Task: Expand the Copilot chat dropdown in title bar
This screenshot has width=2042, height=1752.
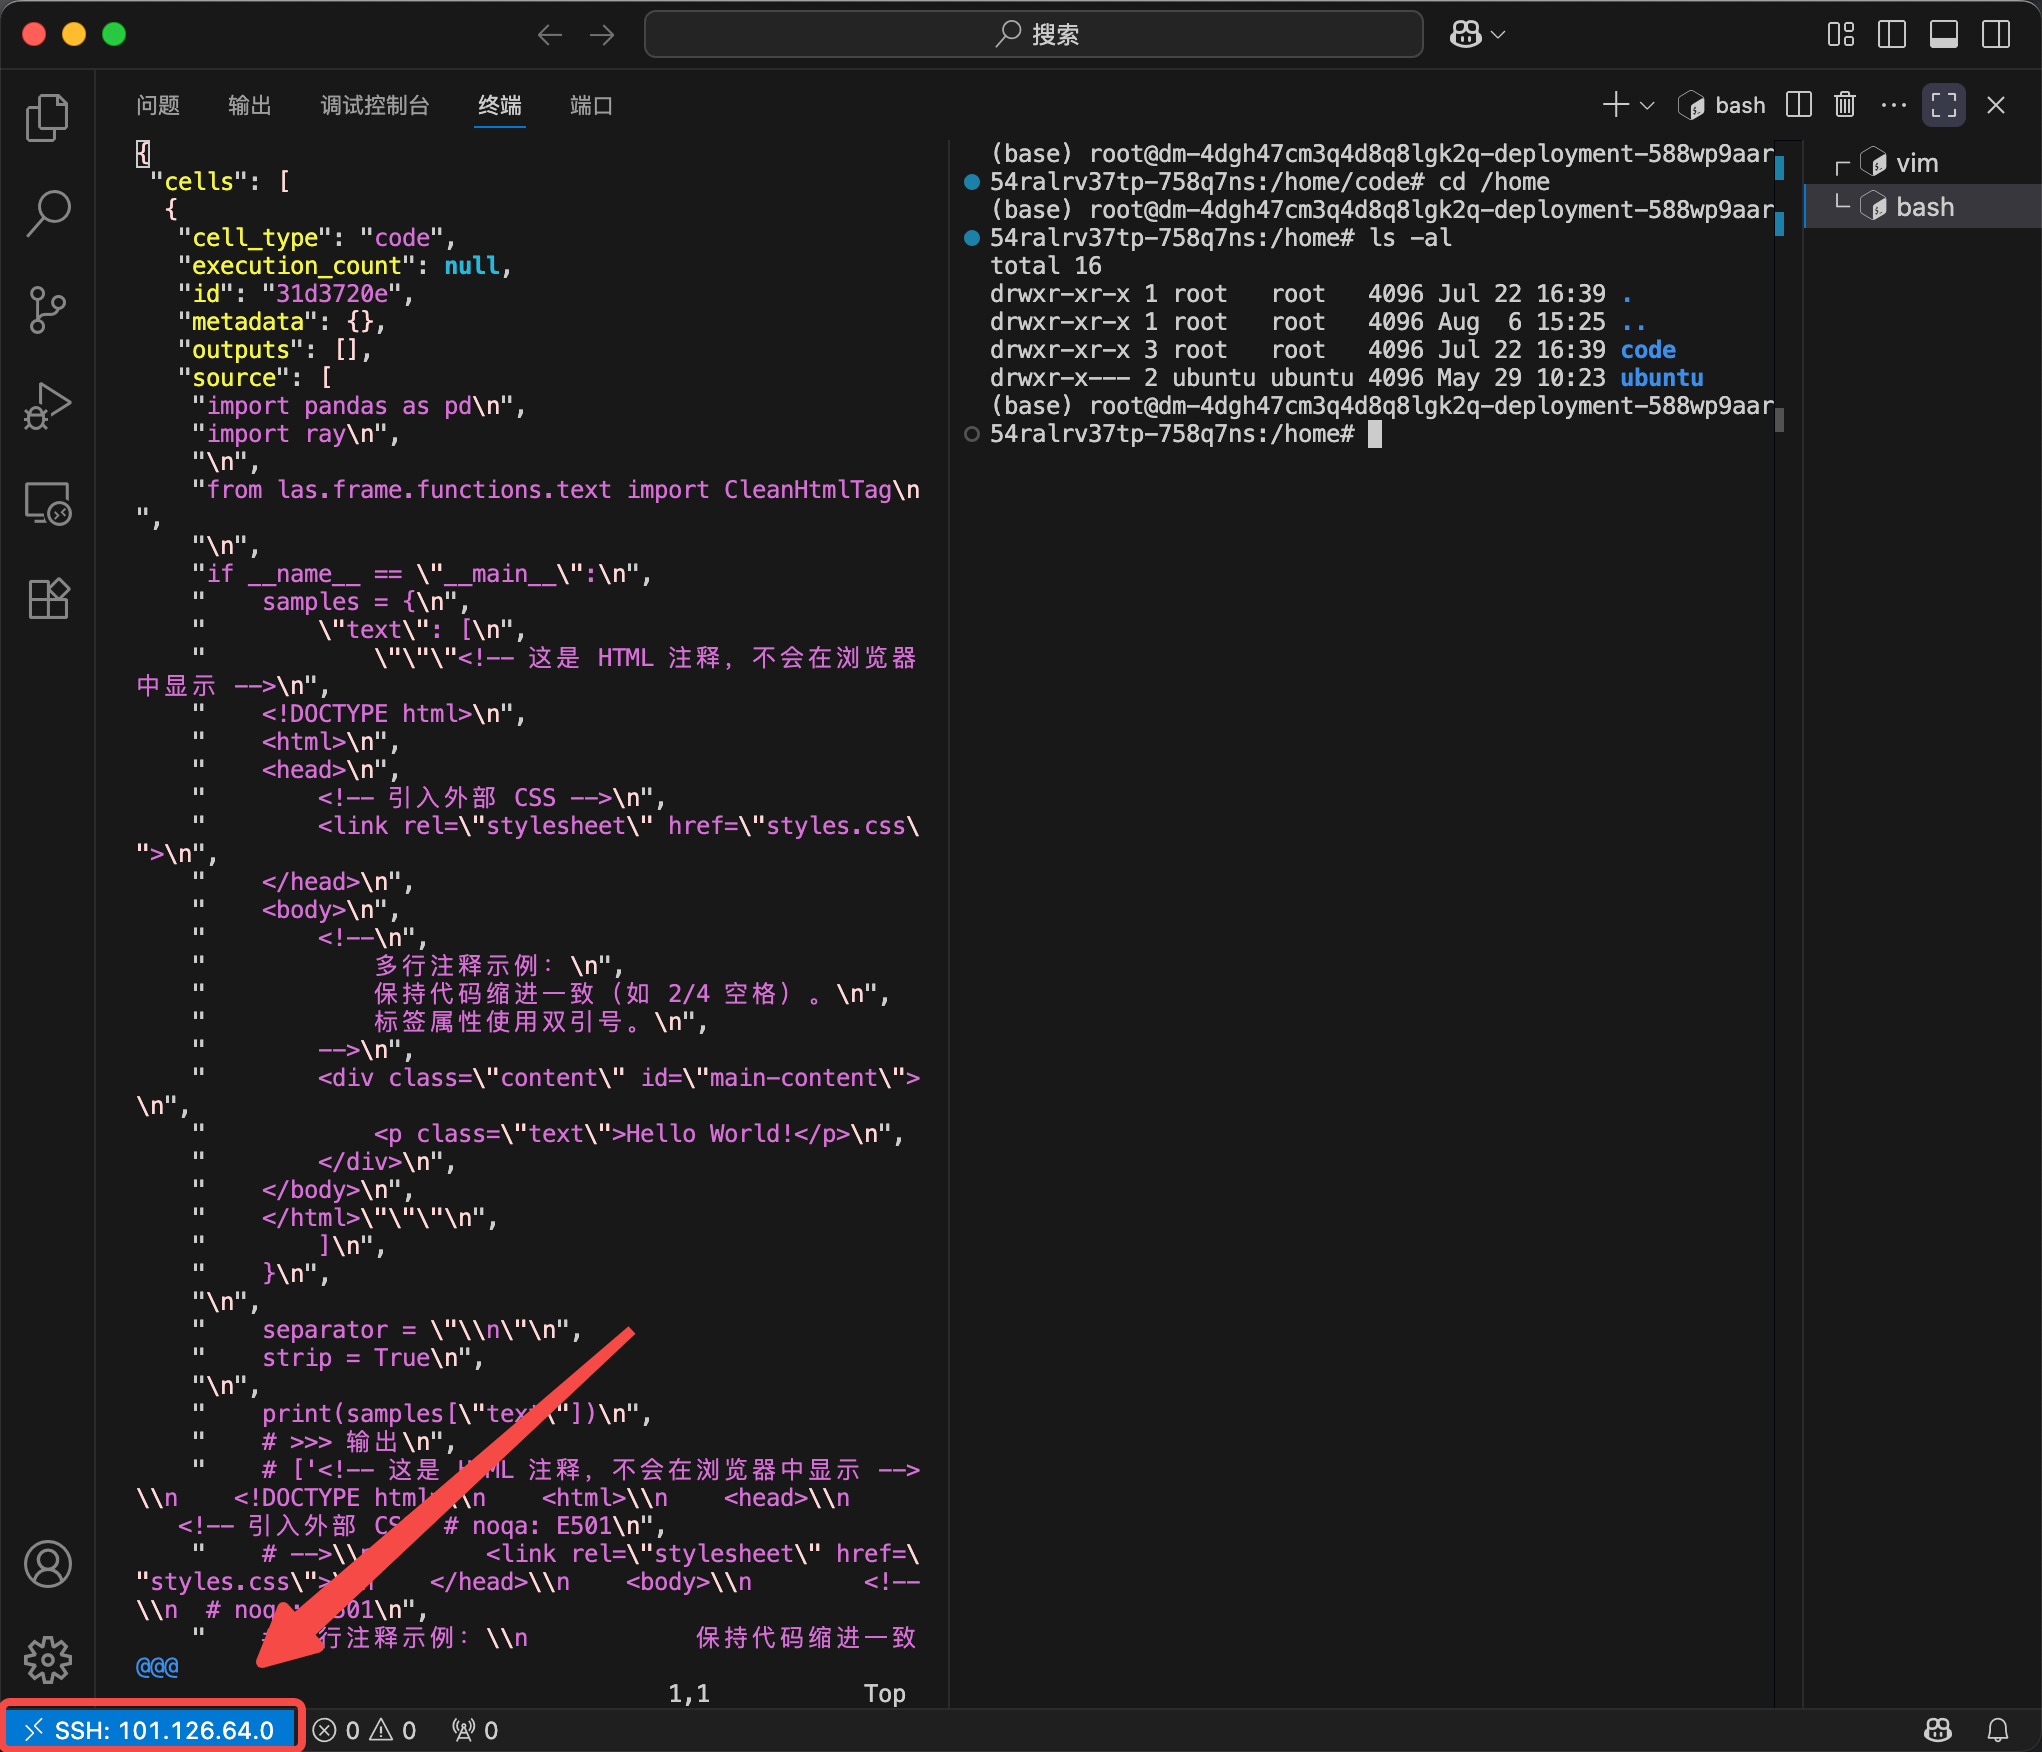Action: (1498, 34)
